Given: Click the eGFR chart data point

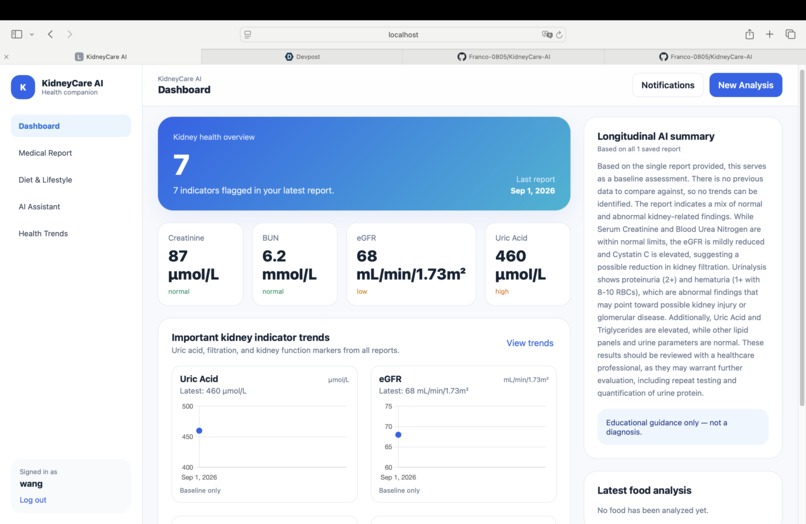Looking at the screenshot, I should click(x=398, y=435).
